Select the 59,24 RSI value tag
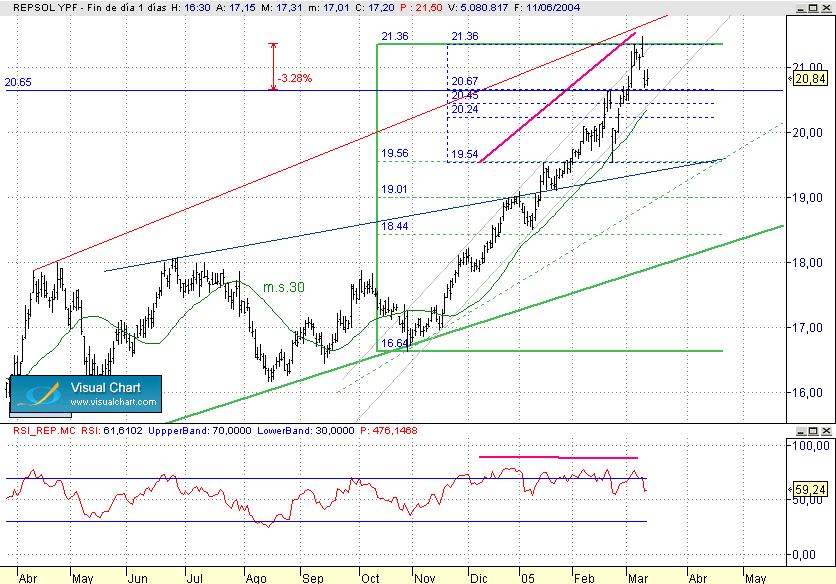The image size is (836, 584). (x=810, y=489)
